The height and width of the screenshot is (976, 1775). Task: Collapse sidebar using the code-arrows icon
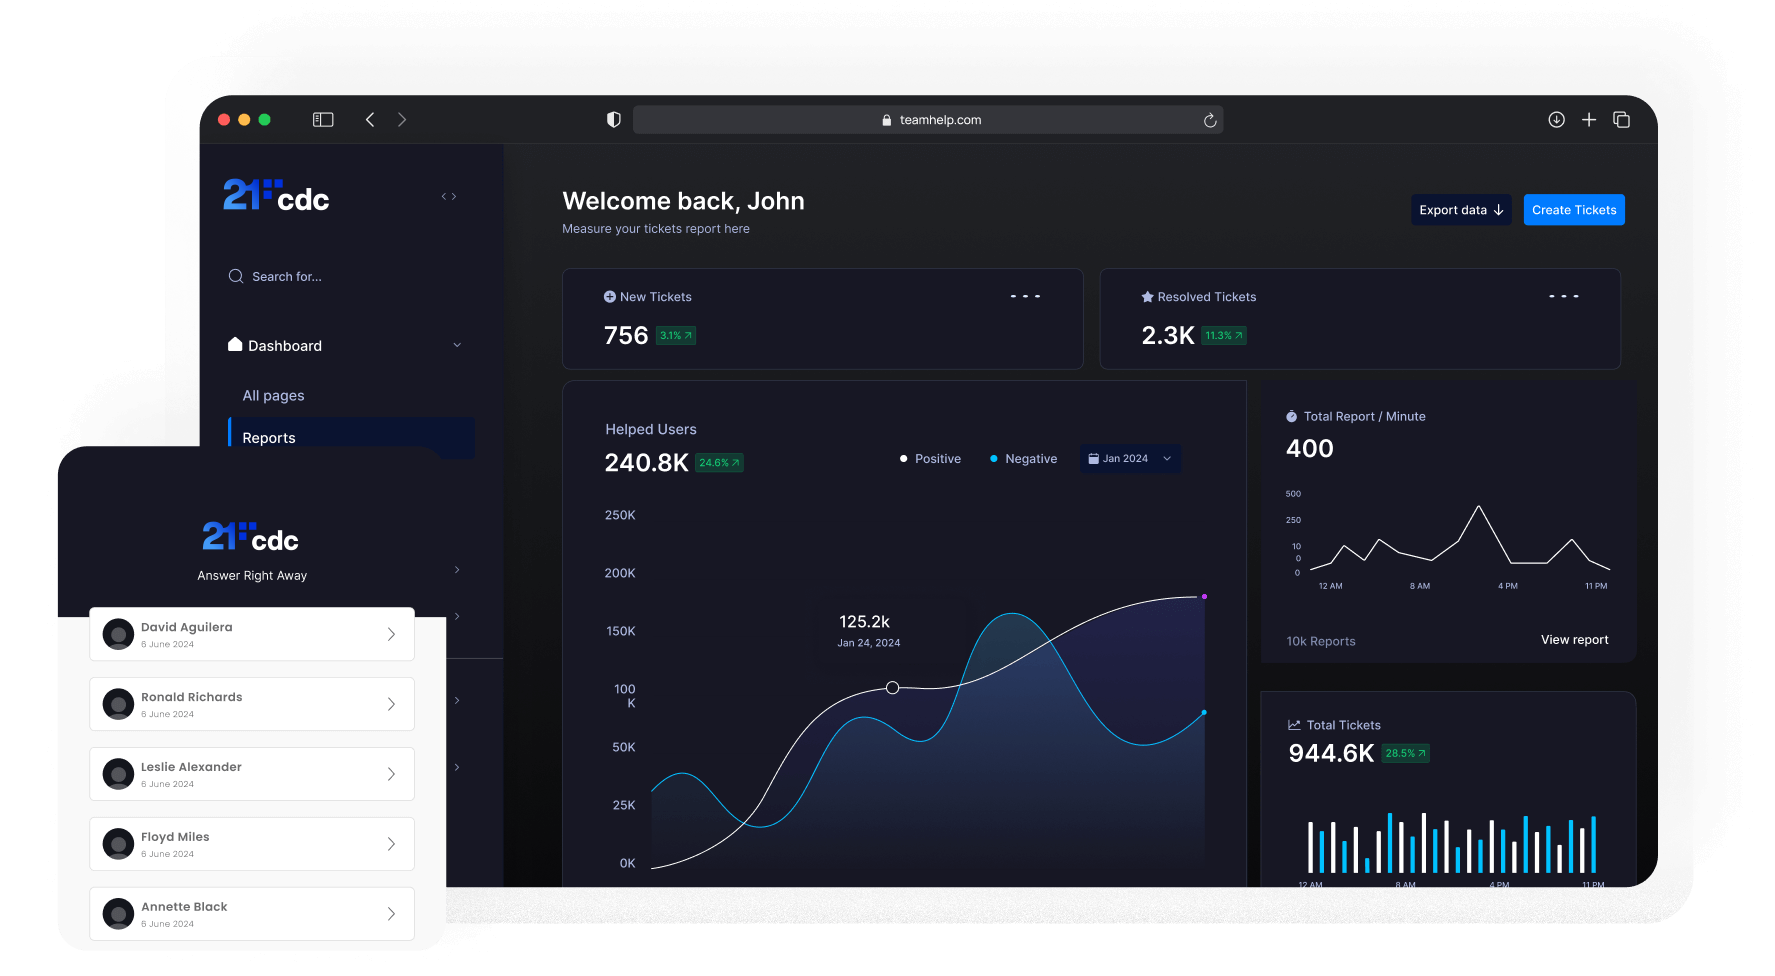click(x=449, y=197)
